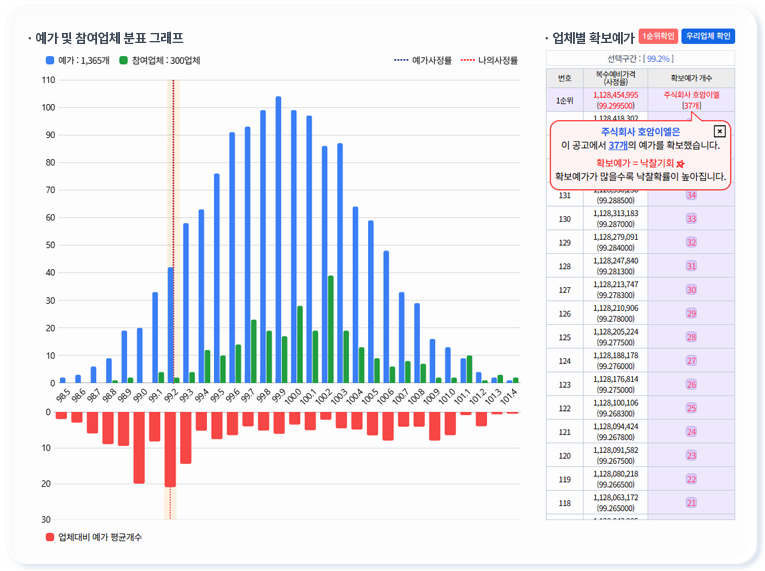
Task: Click price 1,128,210,906 in row 126
Action: (615, 308)
